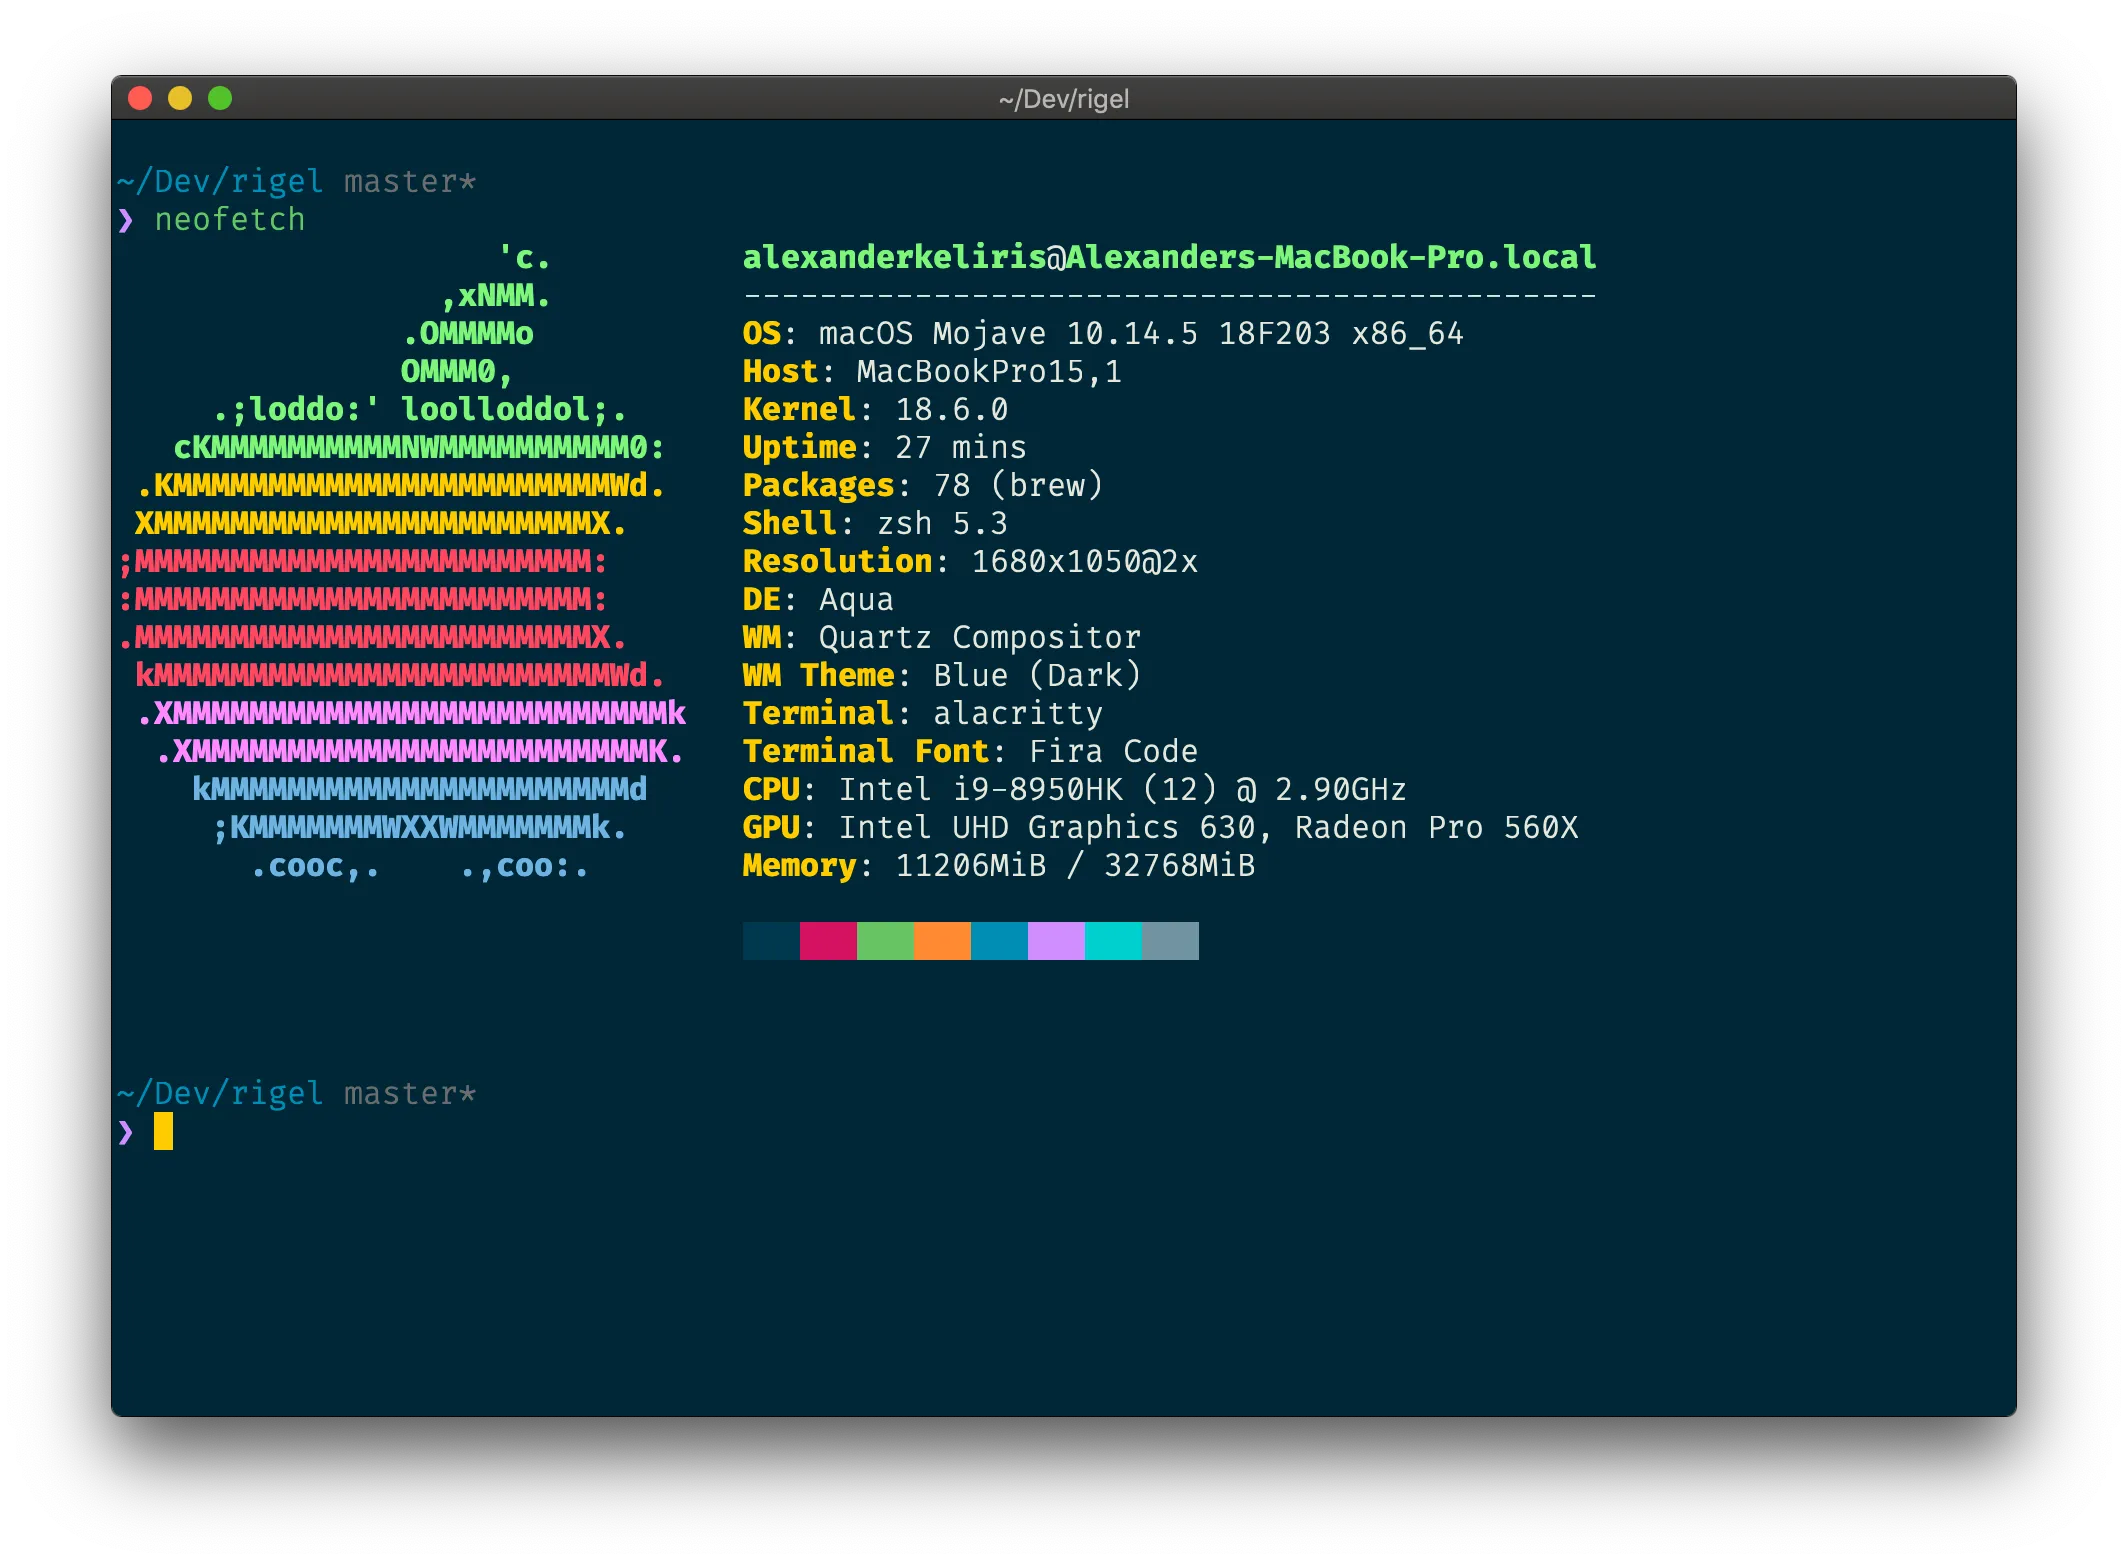Click the 'neofetch' command text
The height and width of the screenshot is (1564, 2128).
230,219
